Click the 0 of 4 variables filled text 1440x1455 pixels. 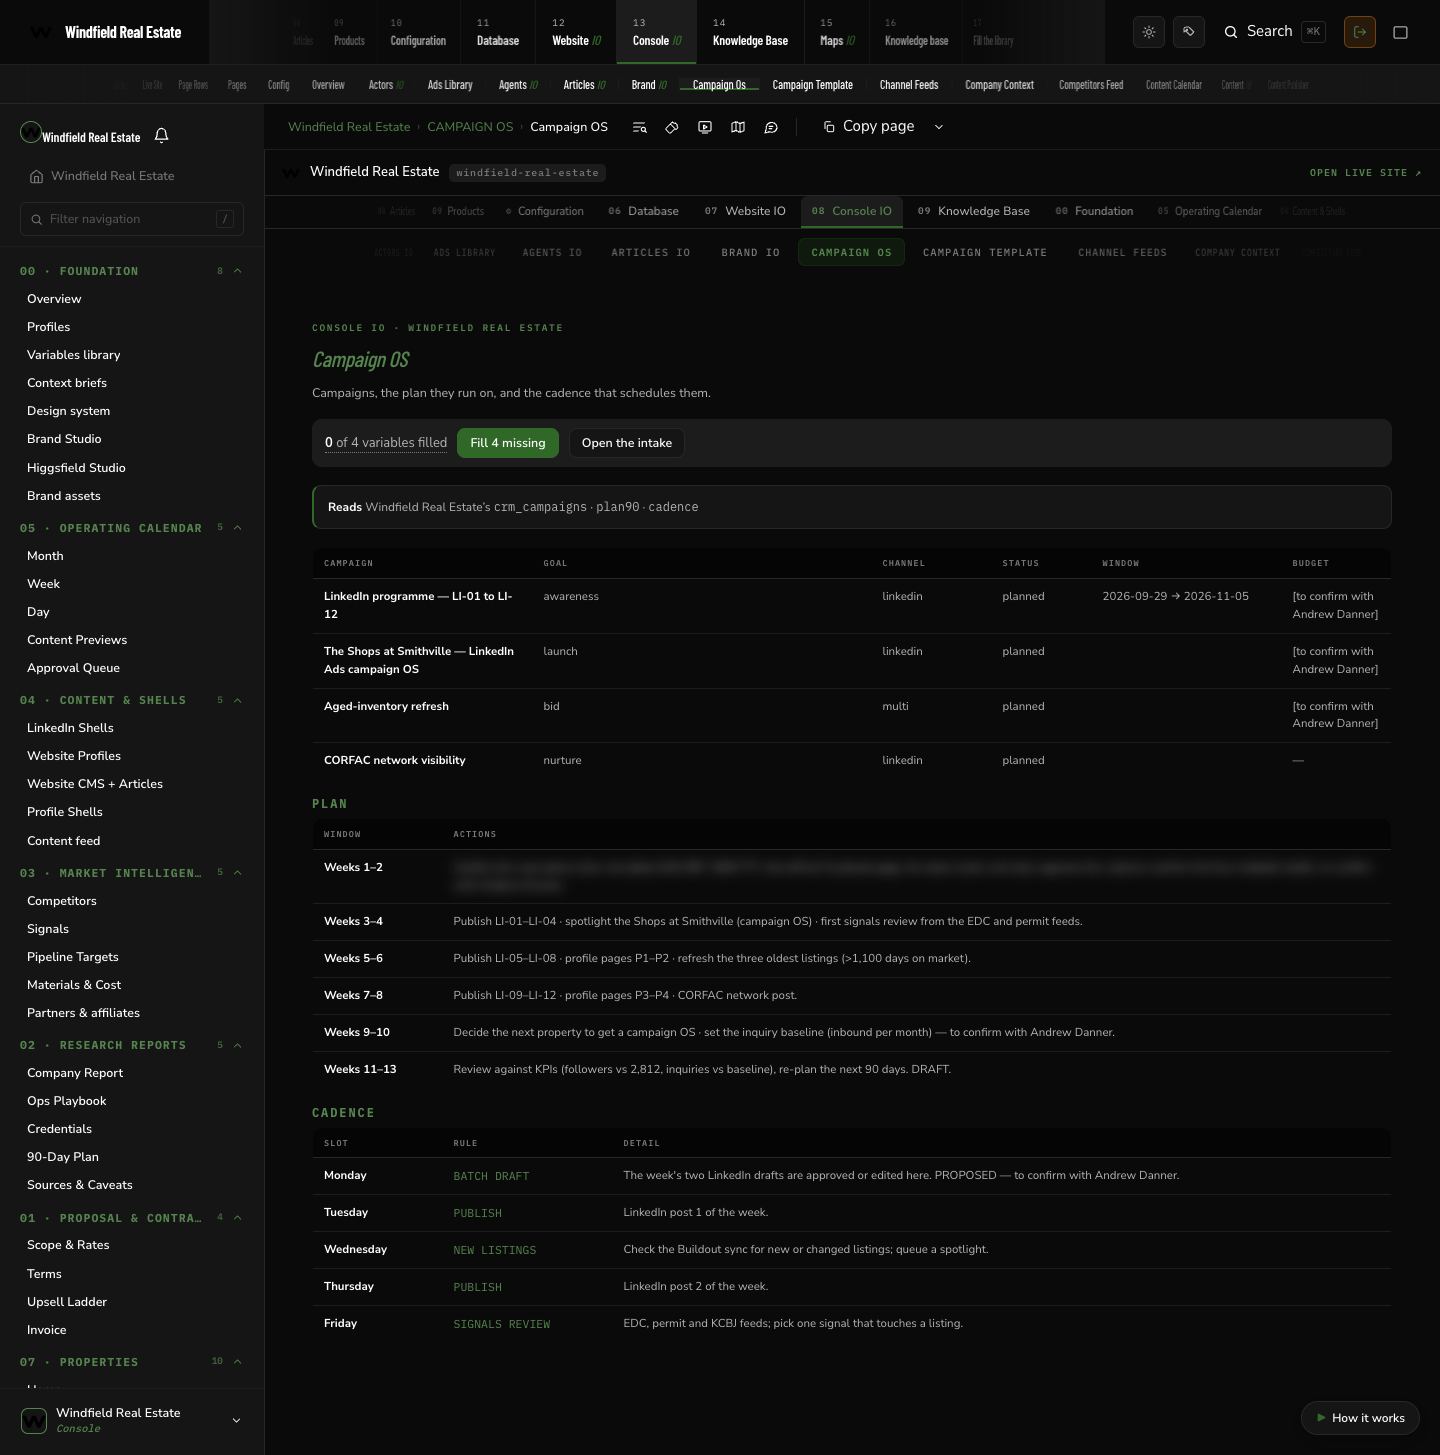(386, 443)
